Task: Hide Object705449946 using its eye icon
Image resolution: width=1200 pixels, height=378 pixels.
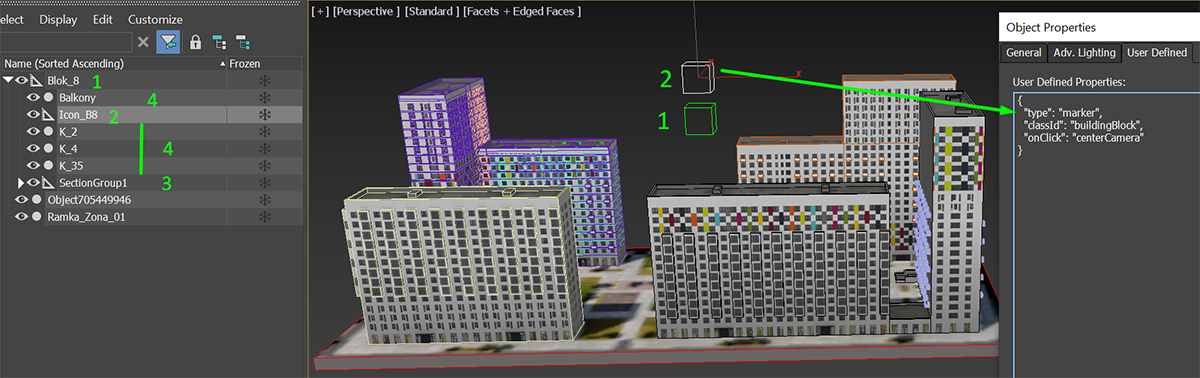Action: pos(21,200)
